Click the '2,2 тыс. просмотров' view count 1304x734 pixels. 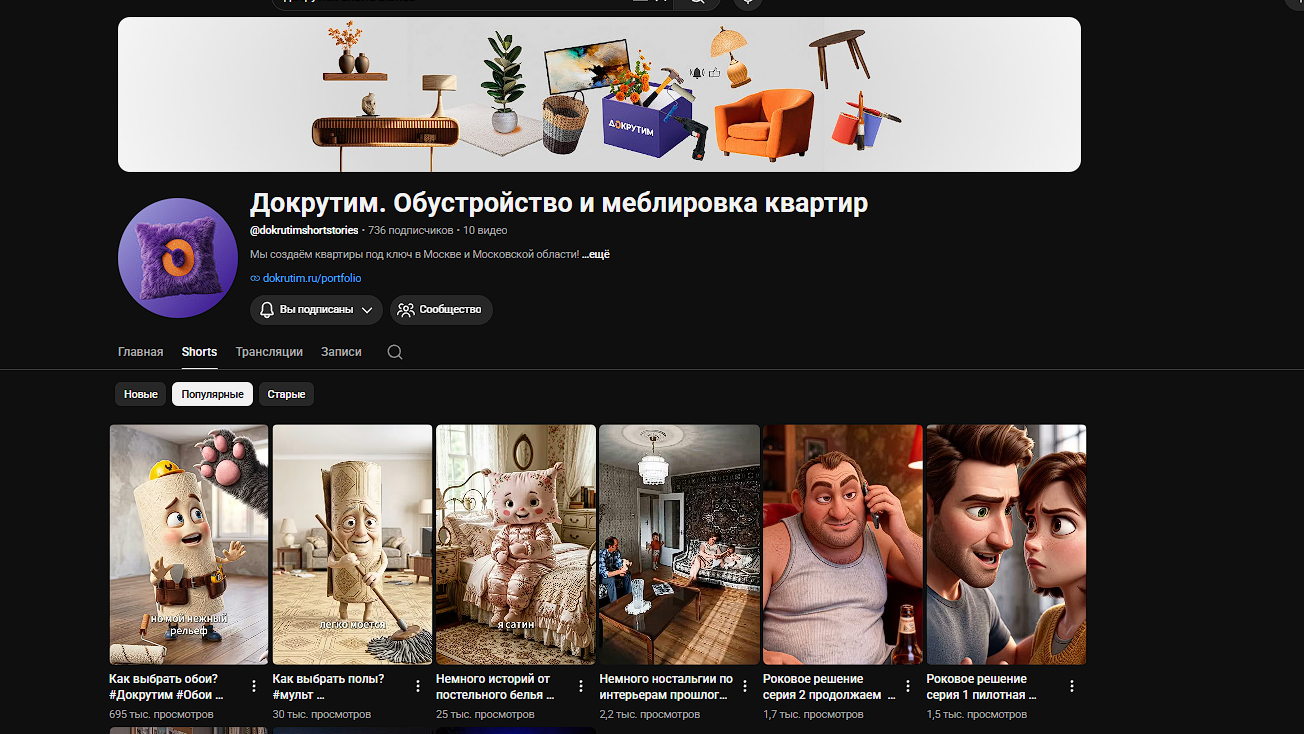click(650, 715)
